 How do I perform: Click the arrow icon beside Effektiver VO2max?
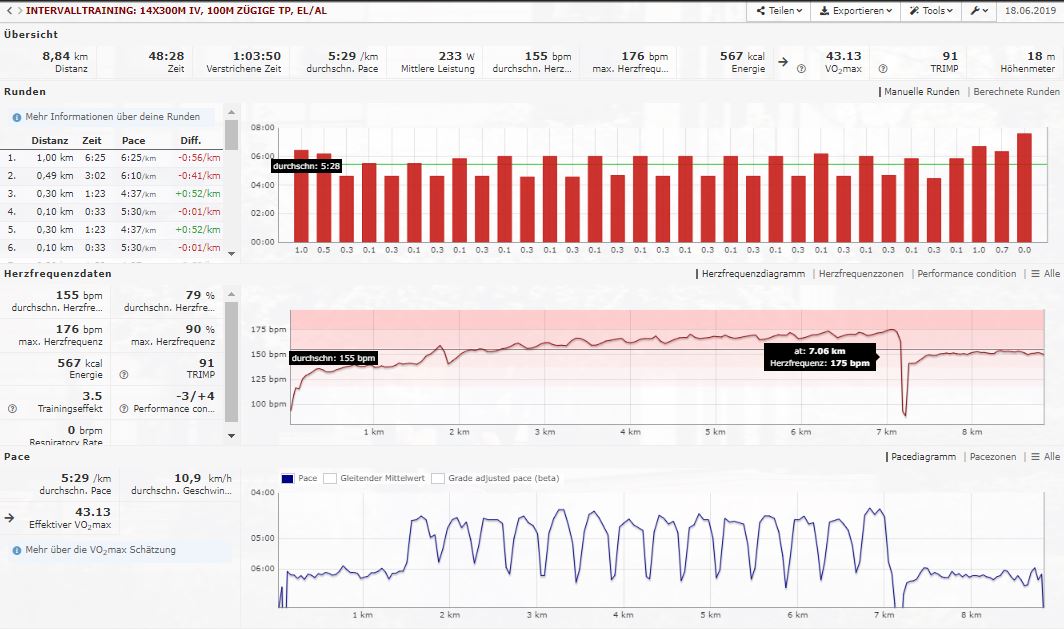(10, 518)
